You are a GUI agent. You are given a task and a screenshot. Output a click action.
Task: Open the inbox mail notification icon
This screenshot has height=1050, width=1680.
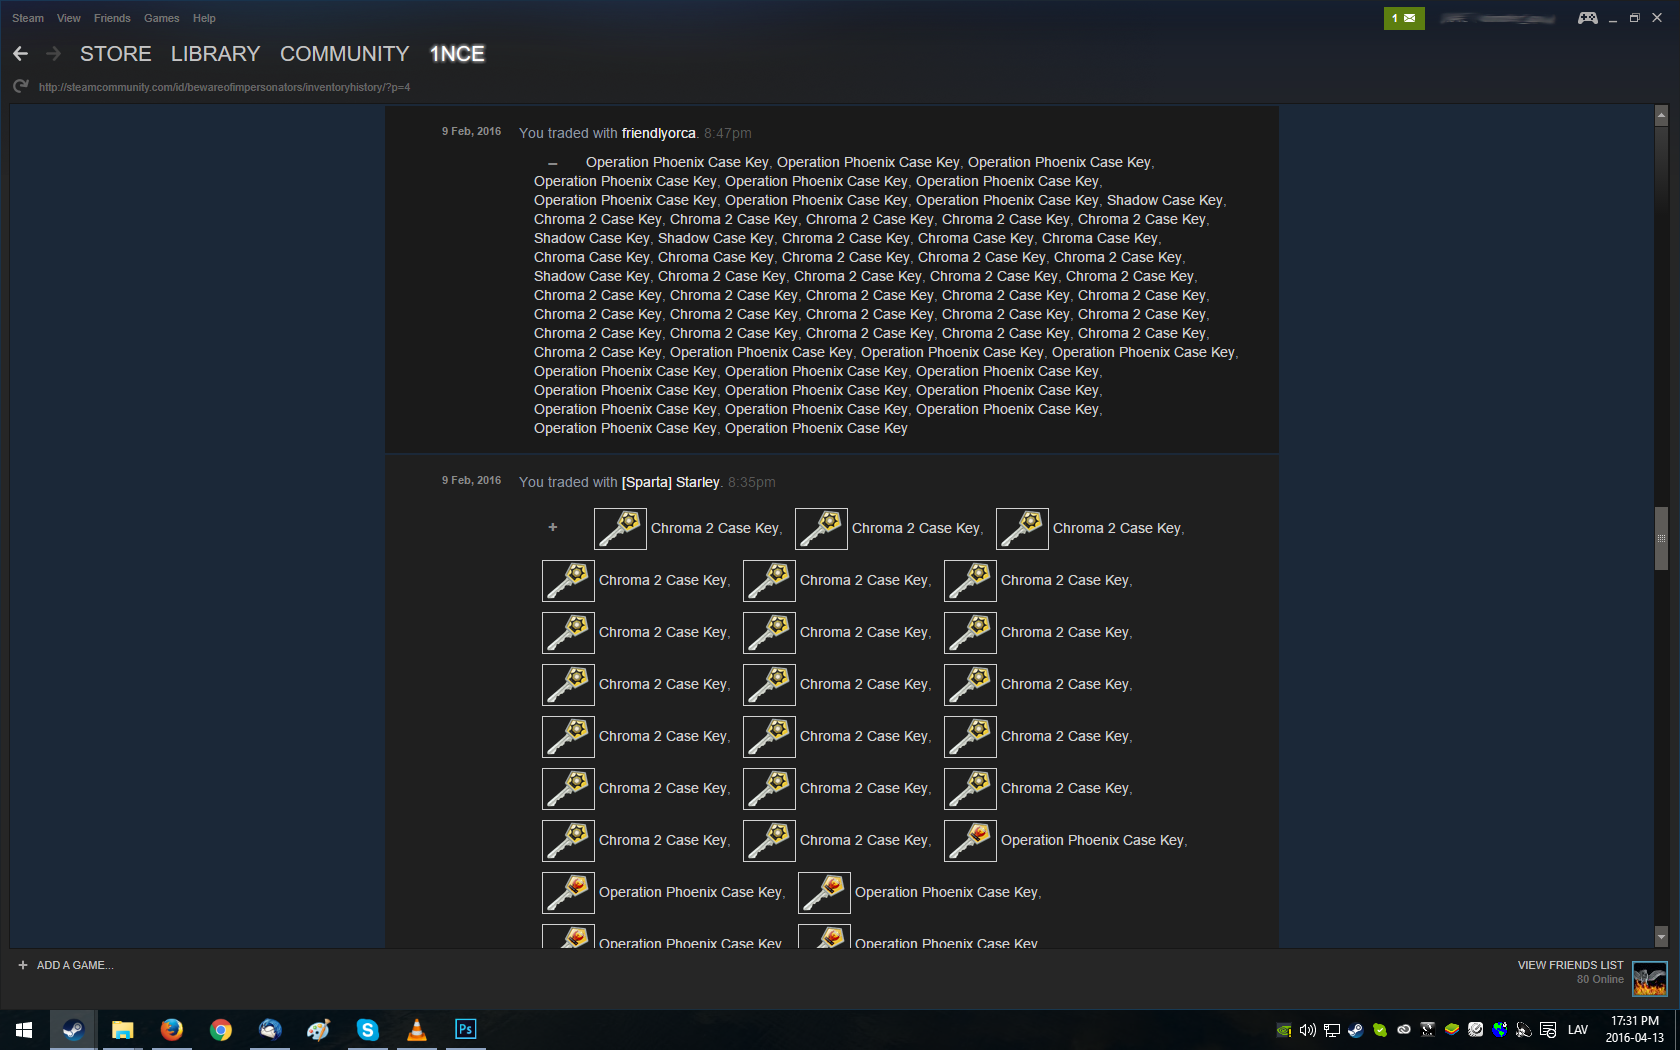[x=1404, y=18]
